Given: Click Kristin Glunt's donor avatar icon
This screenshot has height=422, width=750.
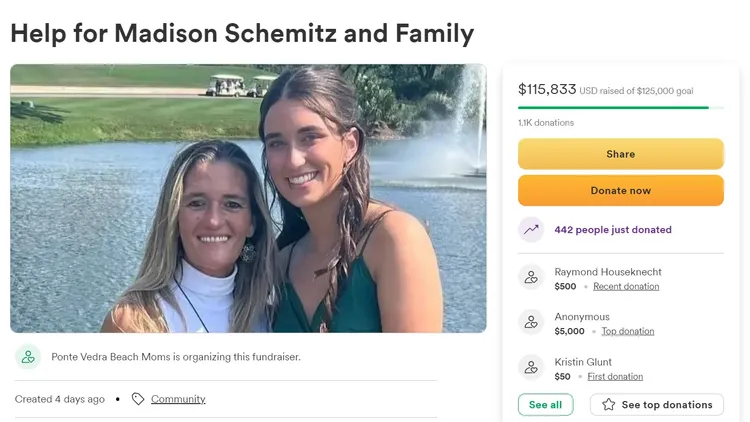Looking at the screenshot, I should [531, 367].
